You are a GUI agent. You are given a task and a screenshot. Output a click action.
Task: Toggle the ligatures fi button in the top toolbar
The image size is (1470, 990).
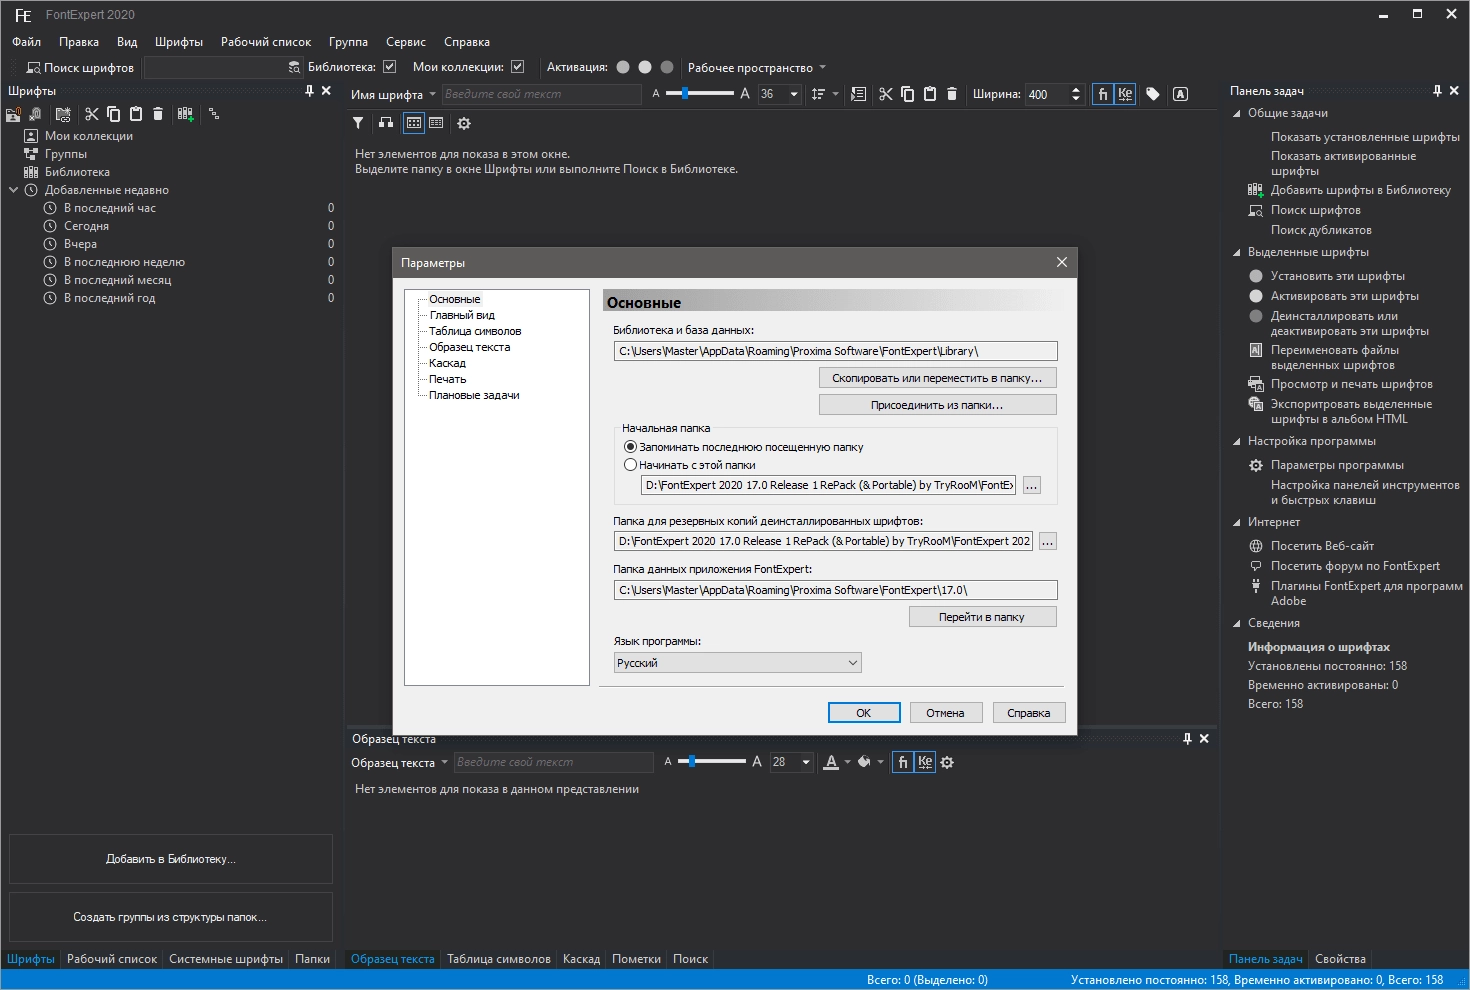coord(1103,94)
